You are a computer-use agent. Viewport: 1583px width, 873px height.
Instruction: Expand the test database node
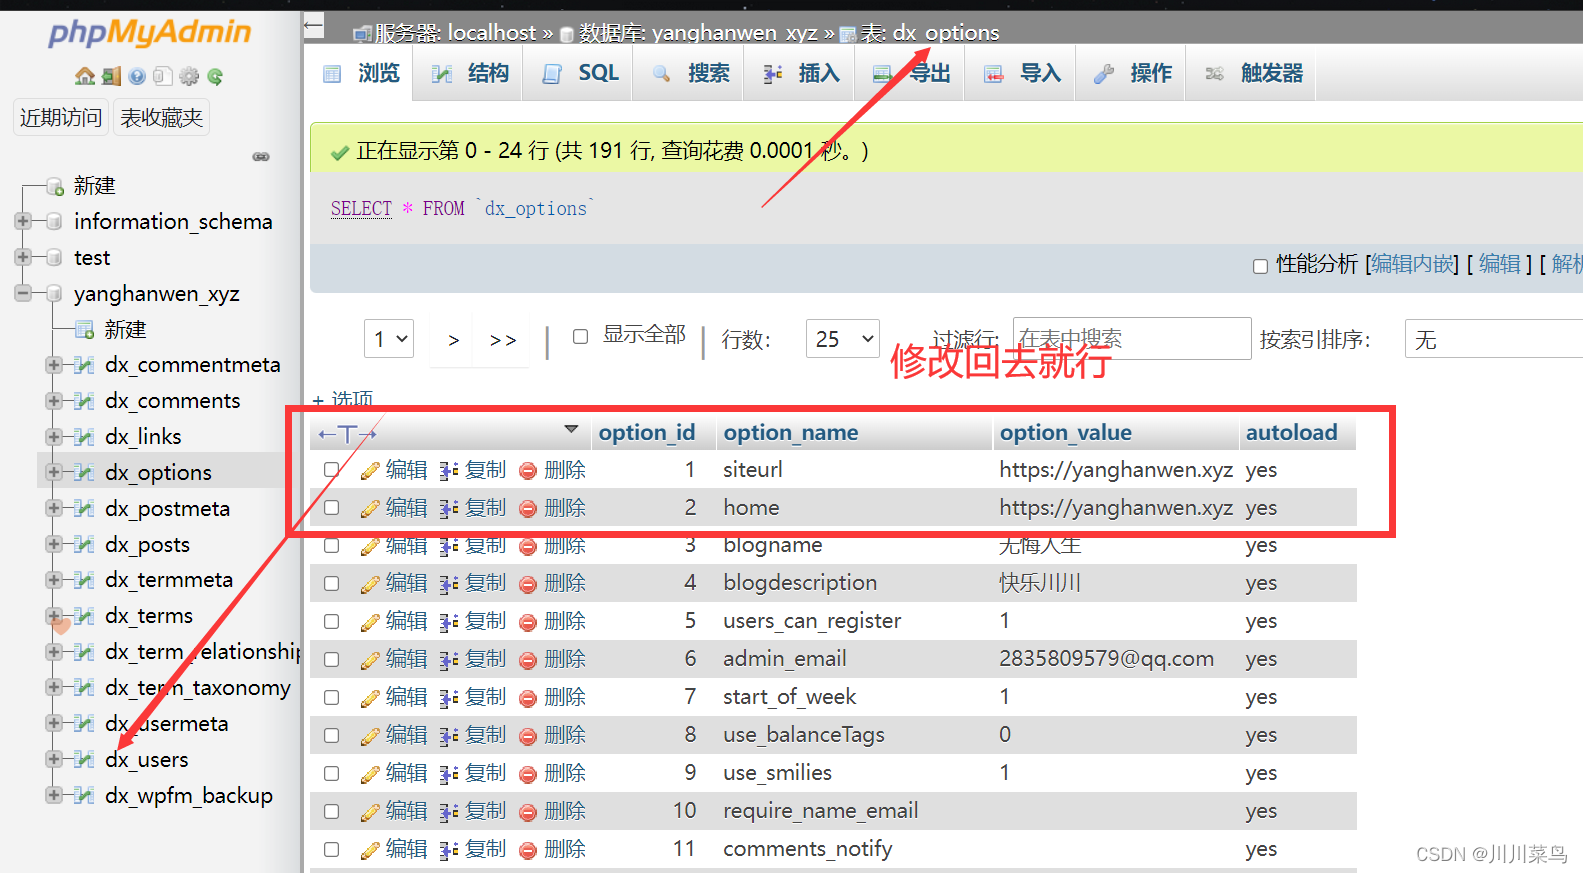pyautogui.click(x=23, y=257)
